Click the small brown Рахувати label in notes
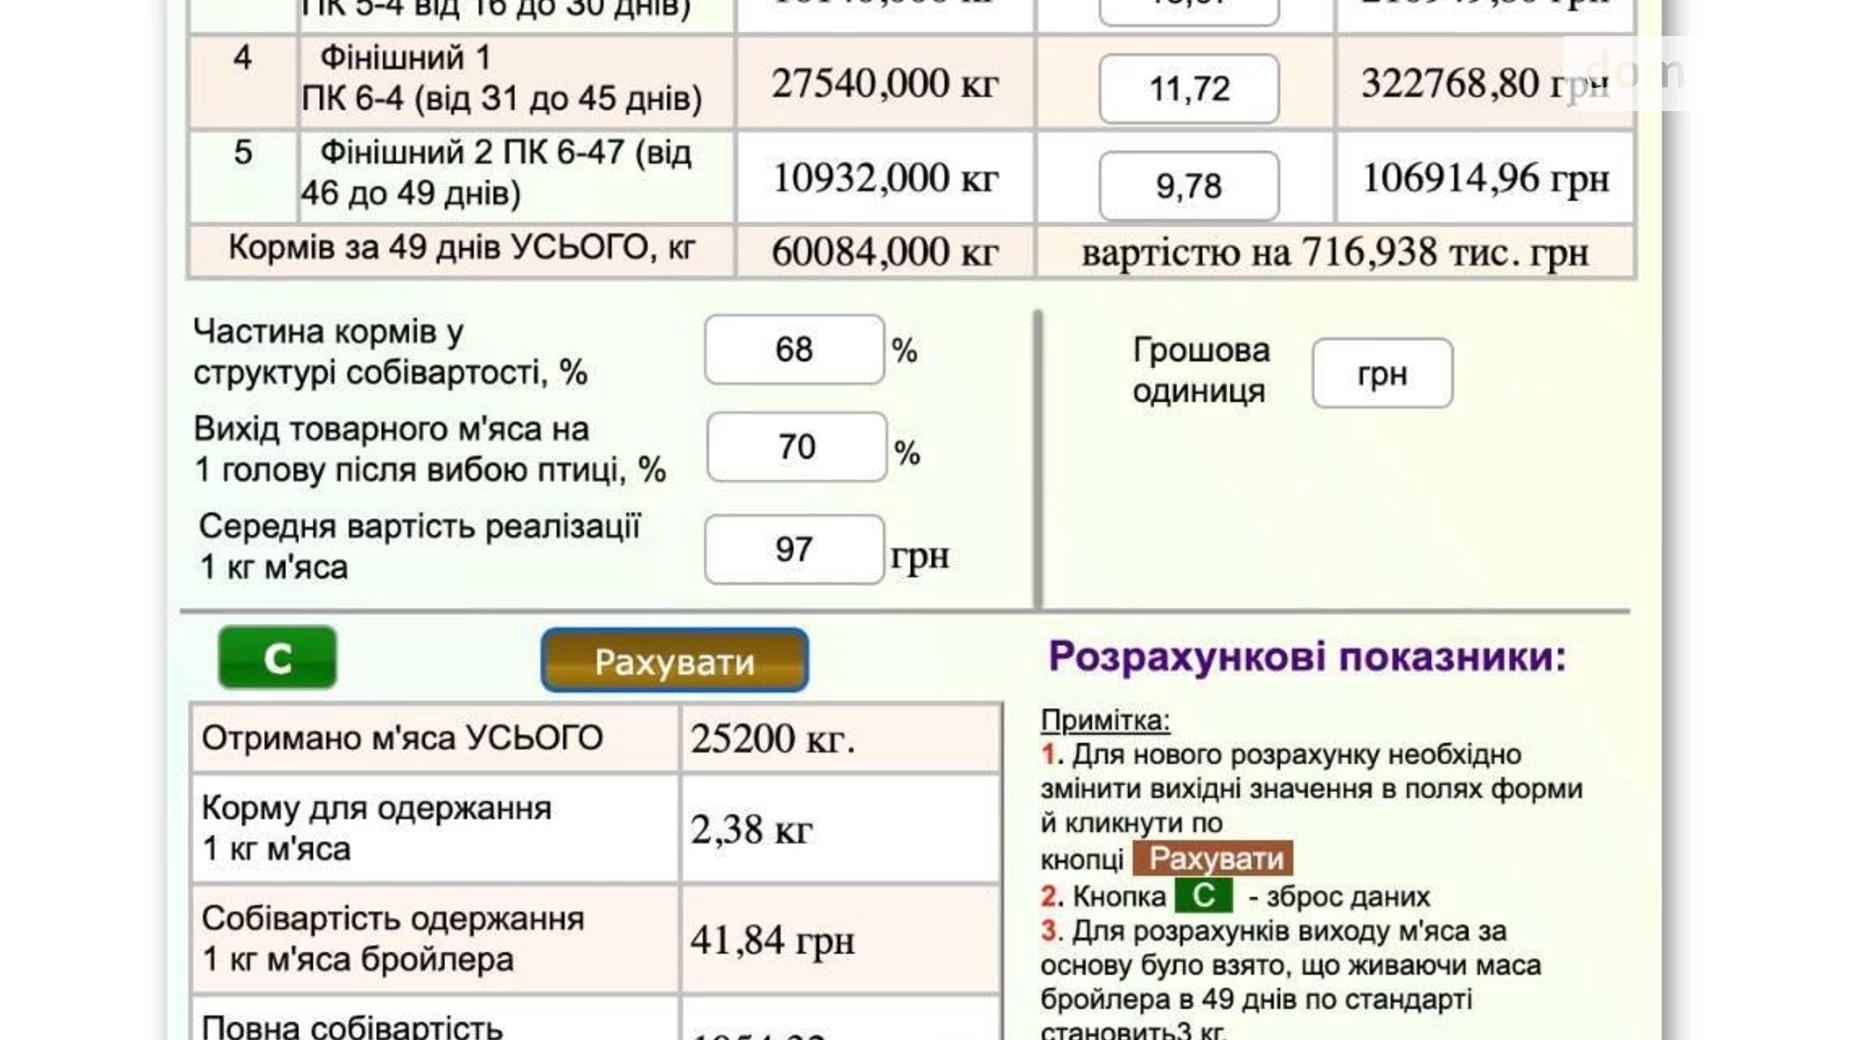1850x1040 pixels. tap(1213, 859)
